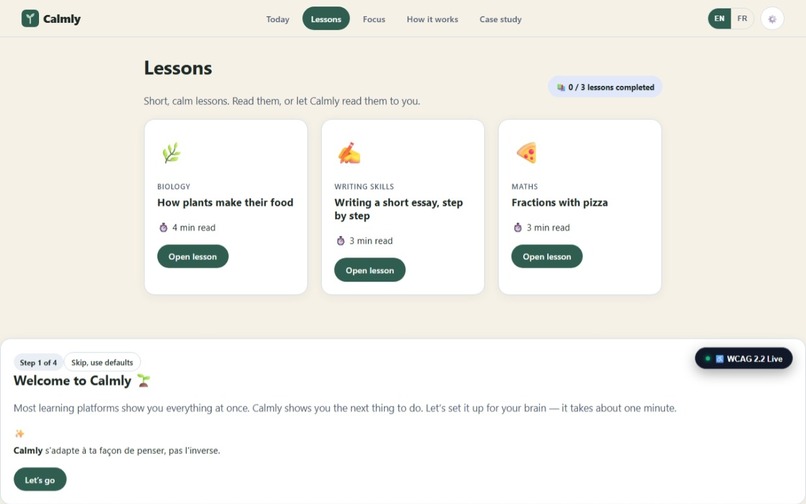Switch language to EN

coord(719,19)
